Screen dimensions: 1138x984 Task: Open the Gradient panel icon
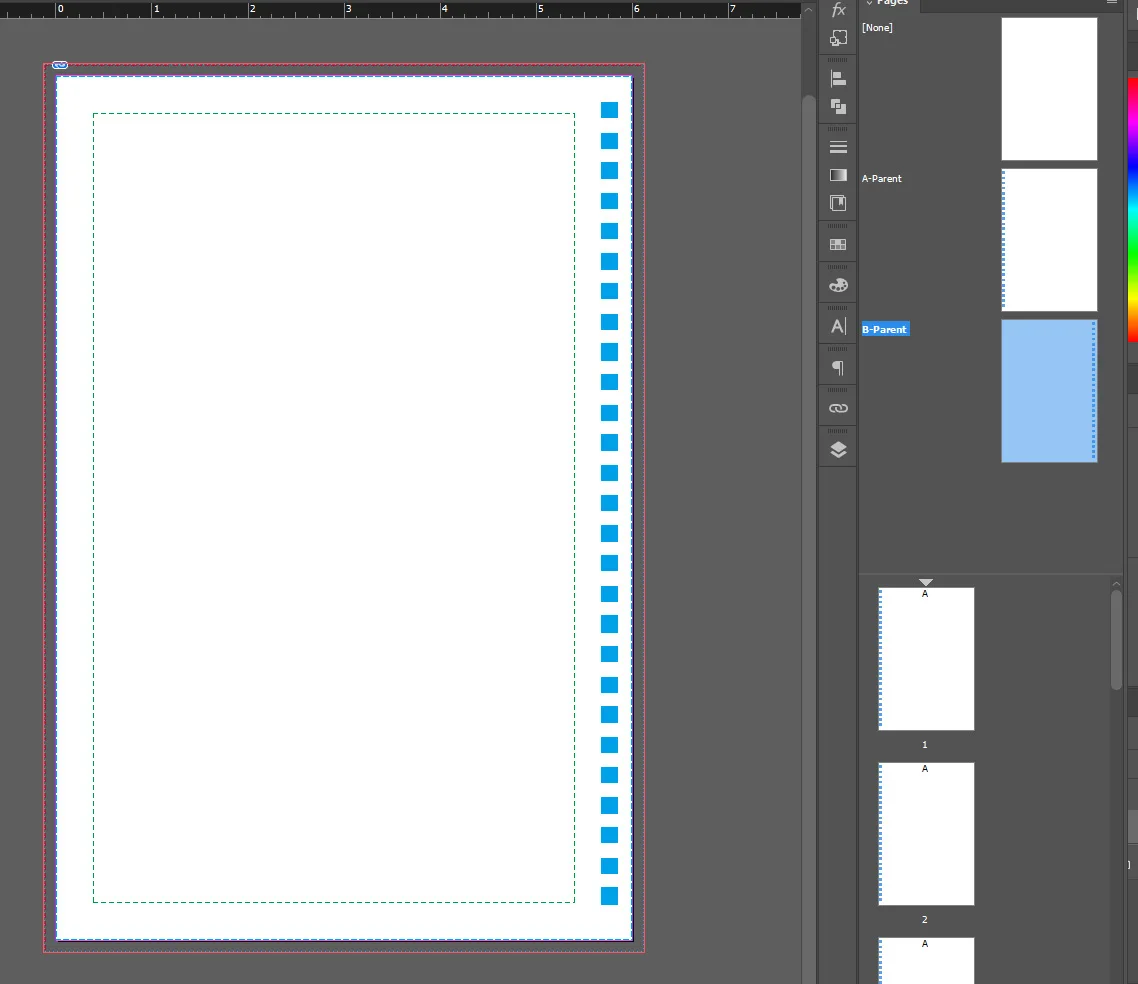click(x=838, y=175)
